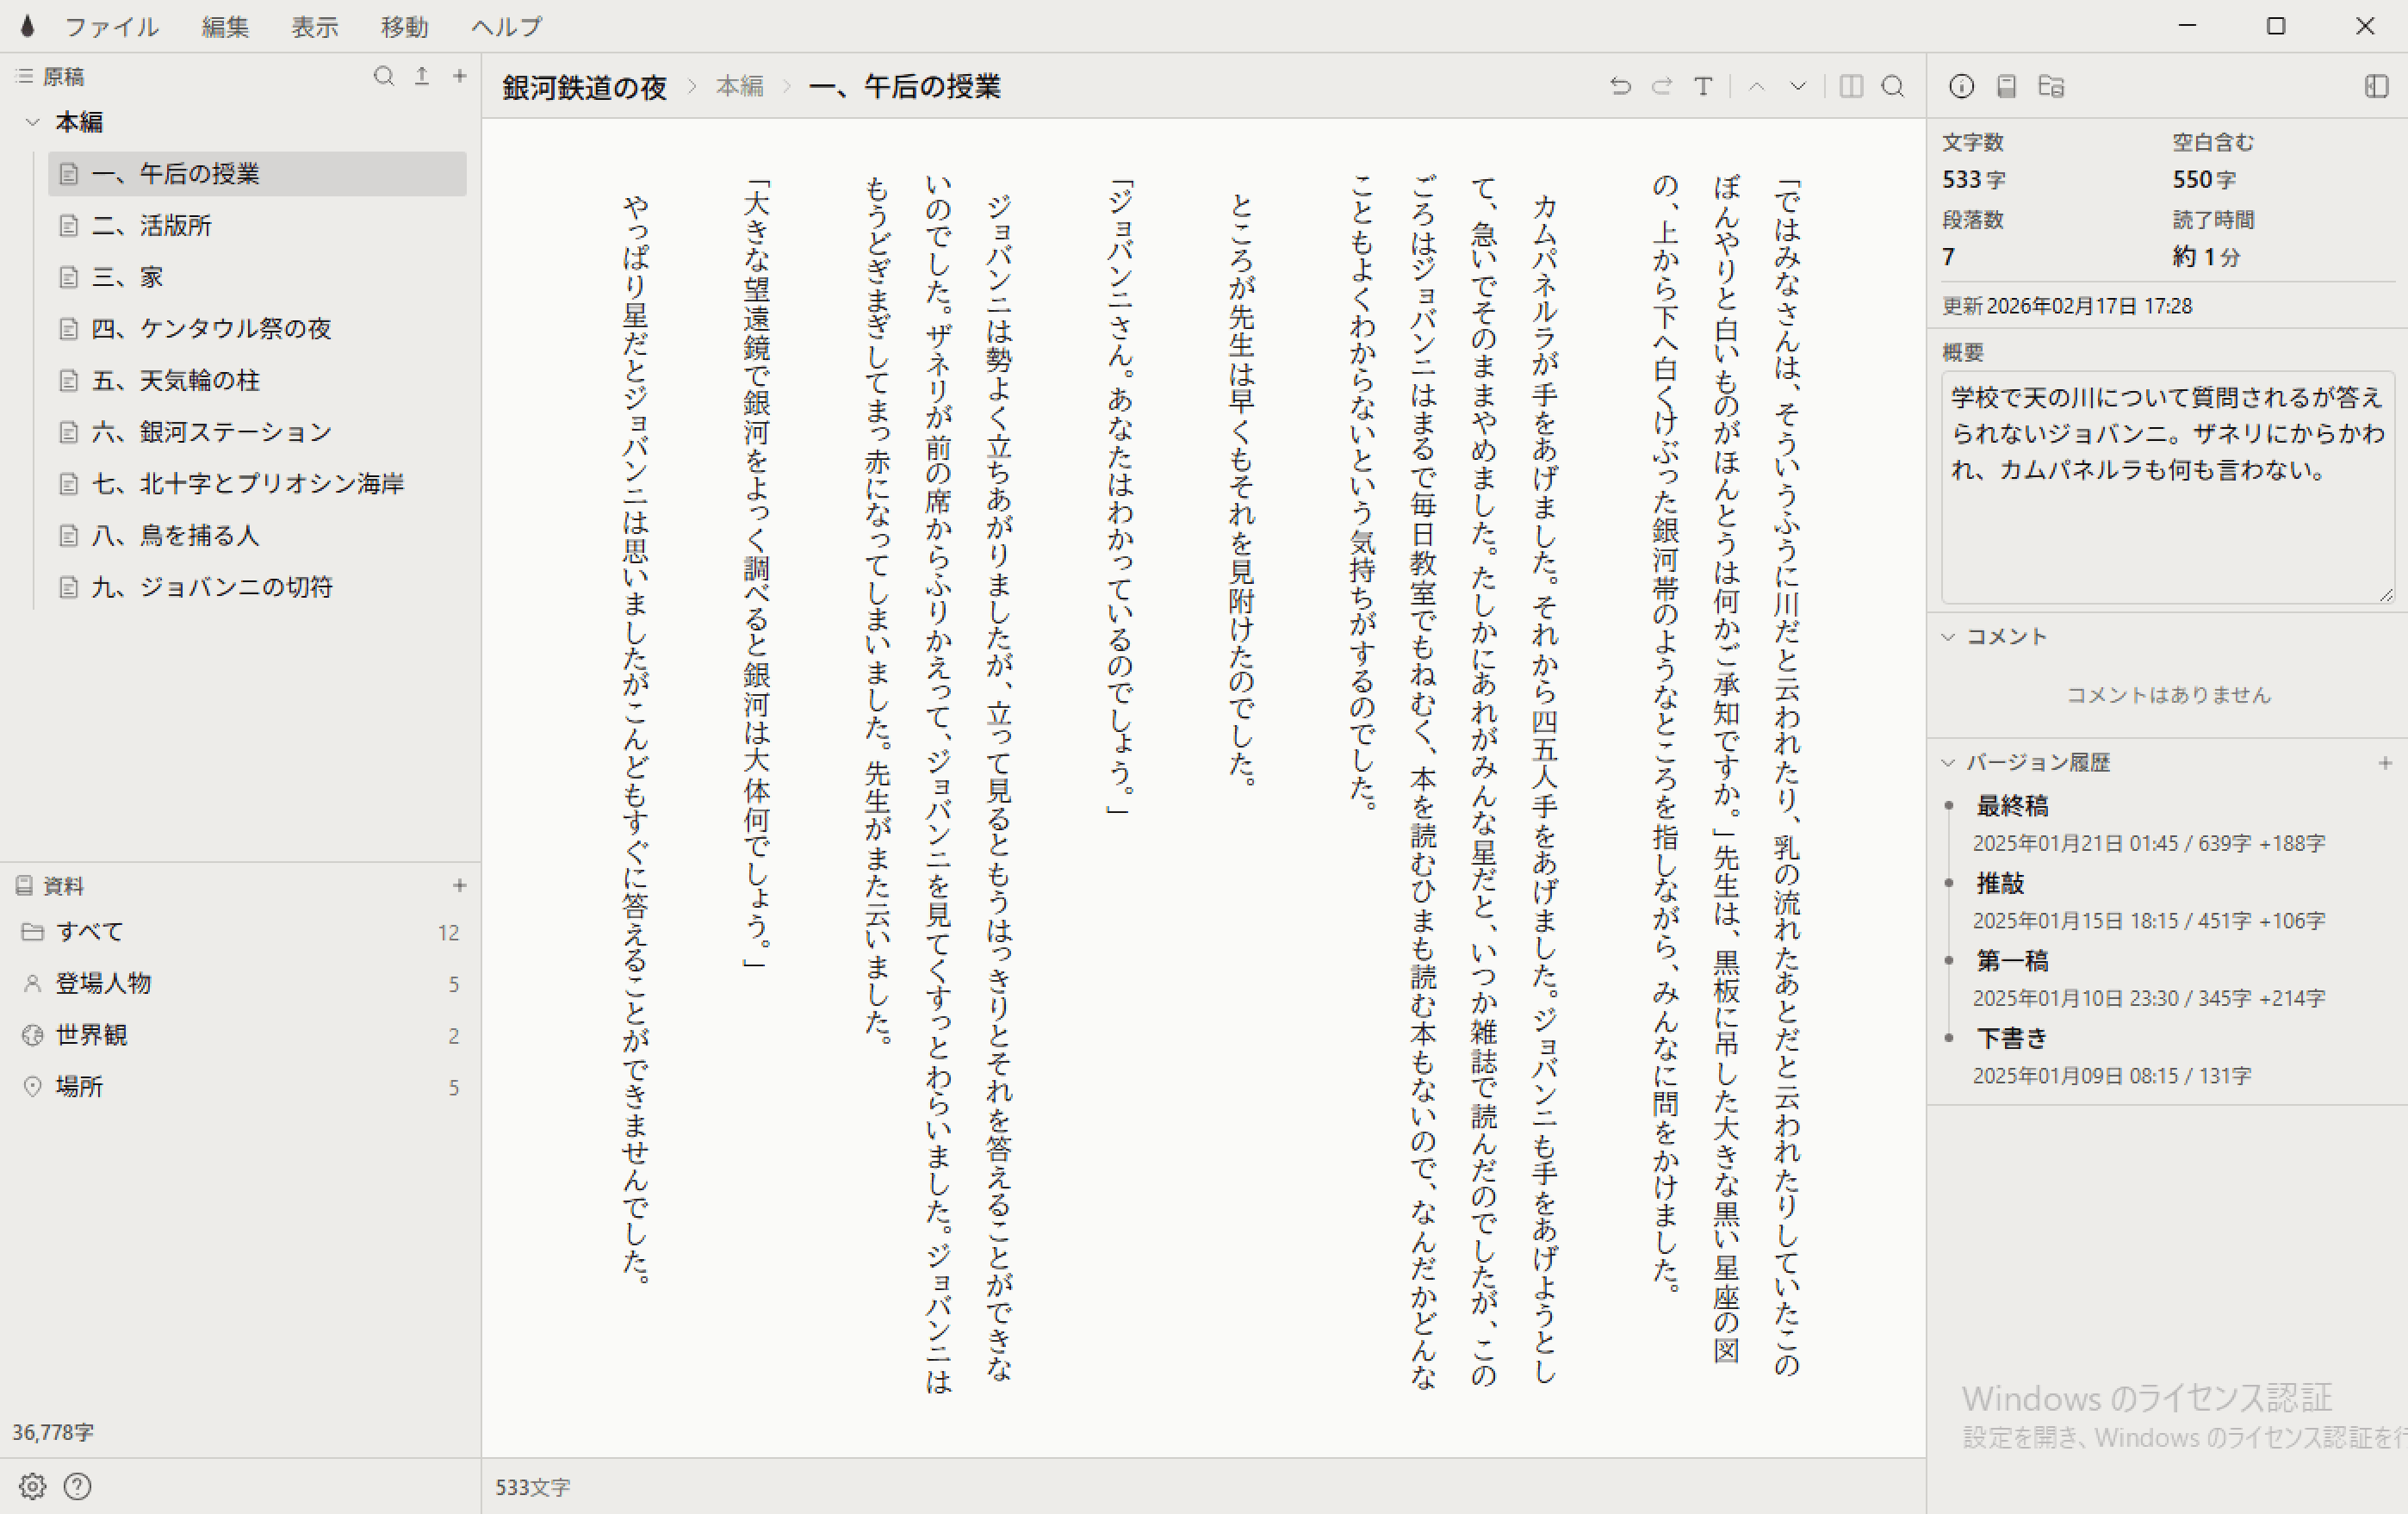Collapse the 本編 folder tree
This screenshot has height=1514, width=2408.
pyautogui.click(x=32, y=122)
